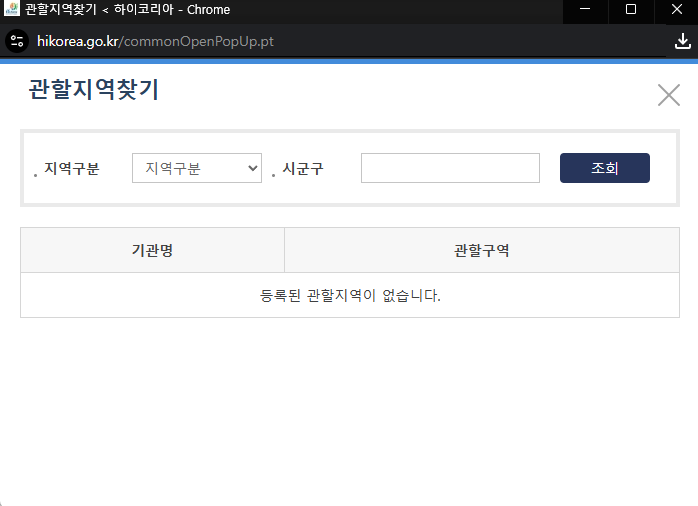
Task: Click the 조회 search button
Action: point(605,168)
